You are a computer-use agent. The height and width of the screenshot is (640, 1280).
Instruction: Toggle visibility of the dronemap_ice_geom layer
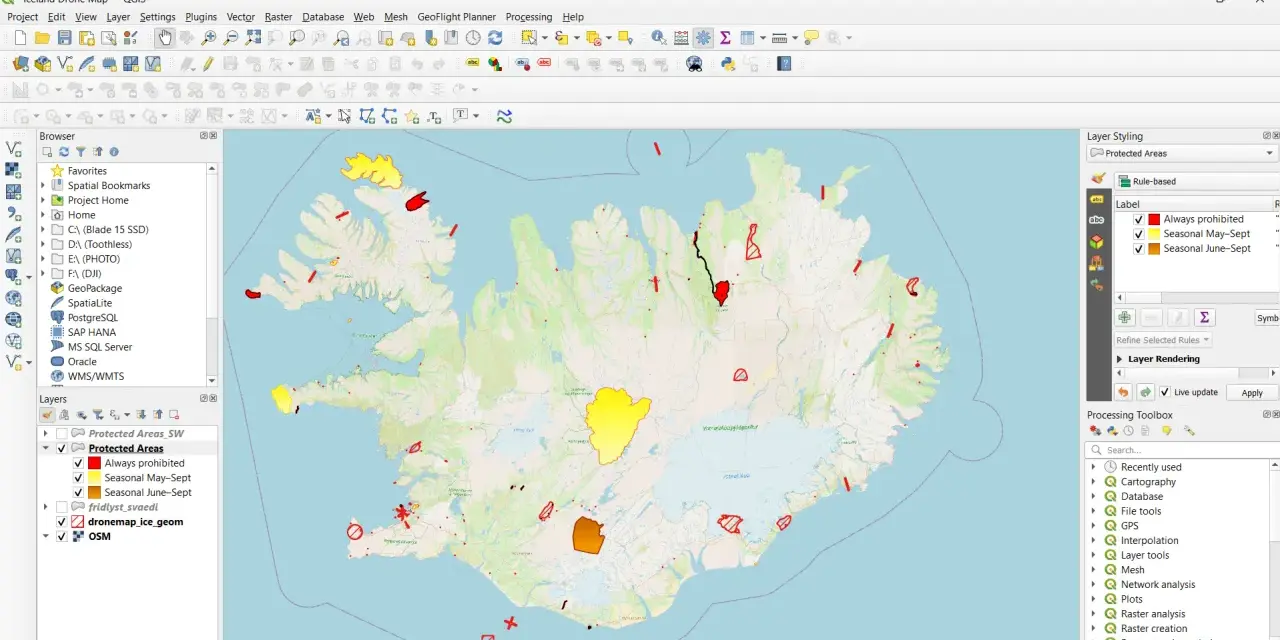(62, 522)
